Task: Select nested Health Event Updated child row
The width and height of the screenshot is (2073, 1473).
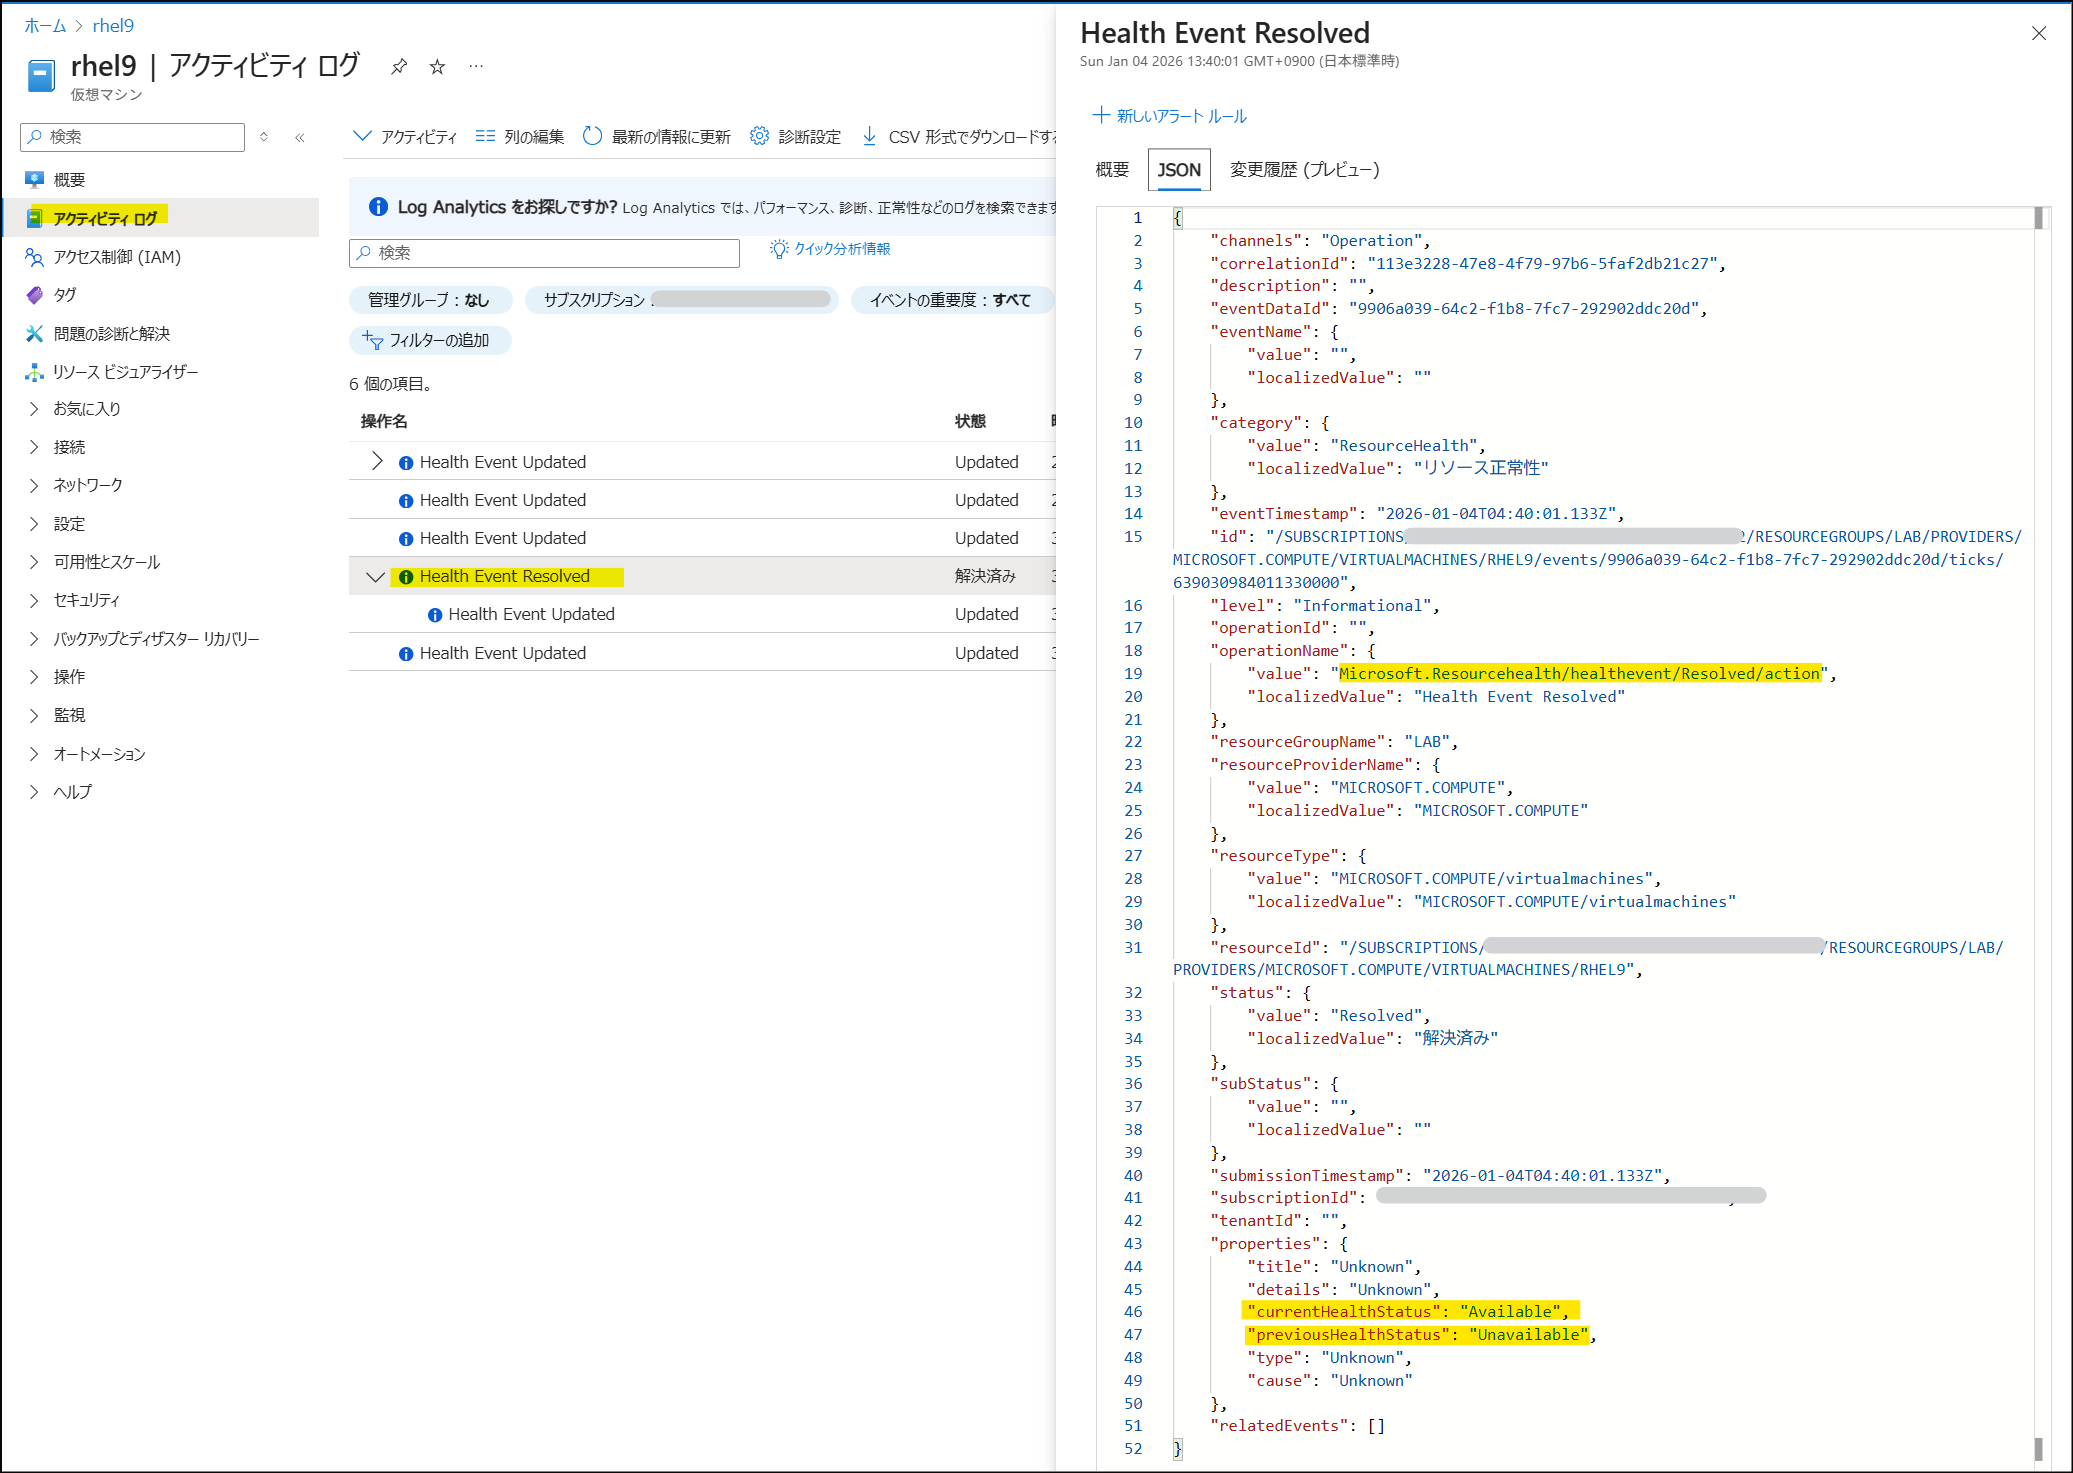Action: (531, 615)
